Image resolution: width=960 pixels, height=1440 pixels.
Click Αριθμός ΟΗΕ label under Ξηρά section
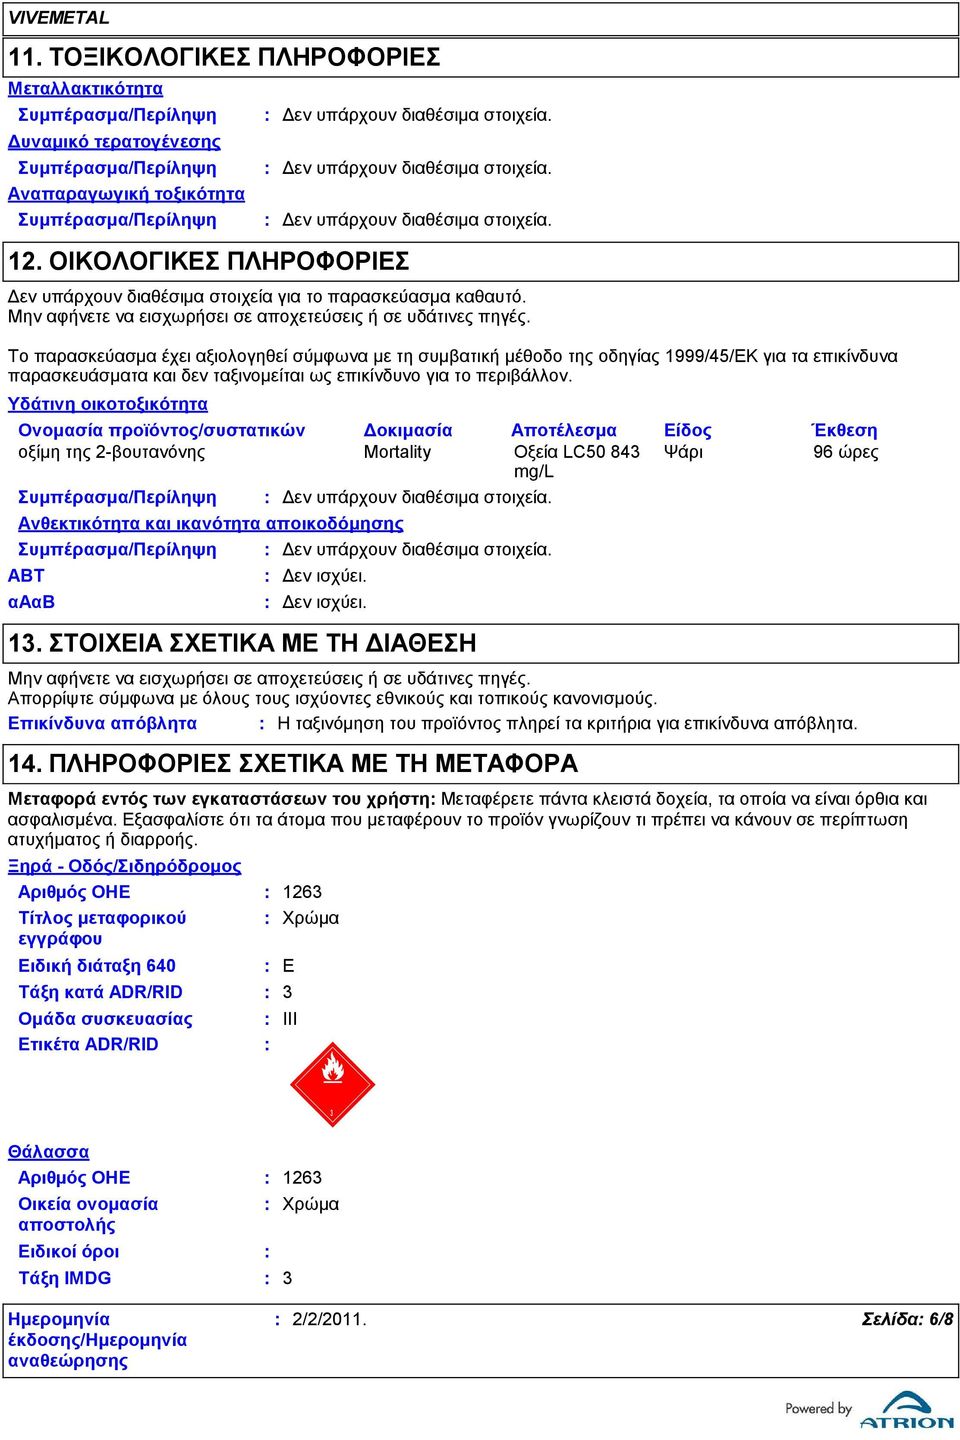pyautogui.click(x=74, y=892)
